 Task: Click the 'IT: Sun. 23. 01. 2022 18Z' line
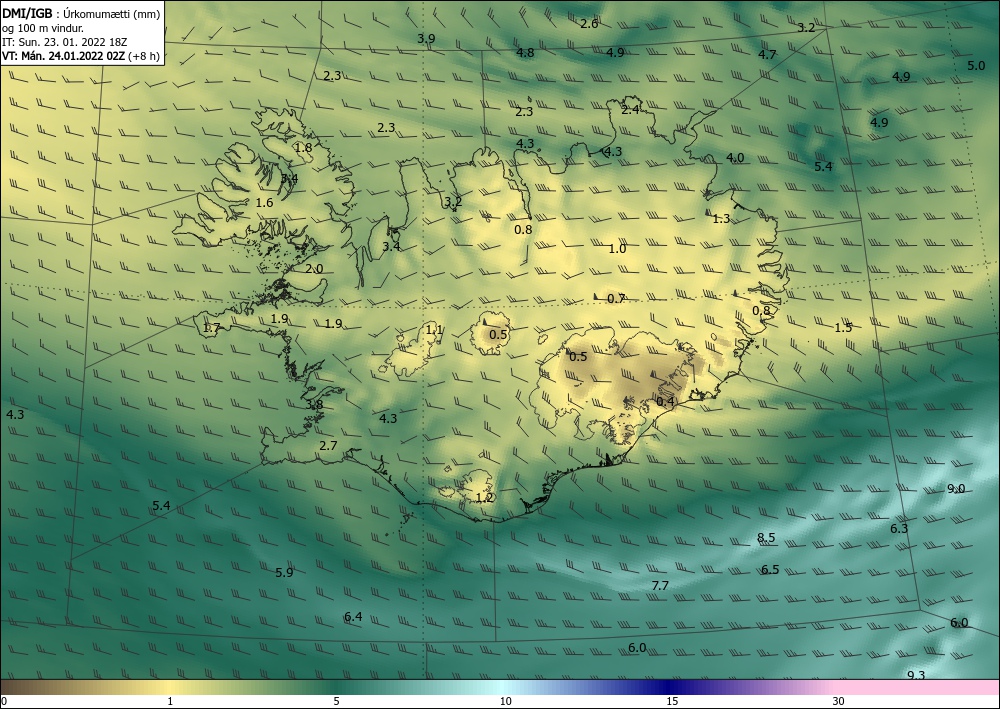tap(64, 42)
